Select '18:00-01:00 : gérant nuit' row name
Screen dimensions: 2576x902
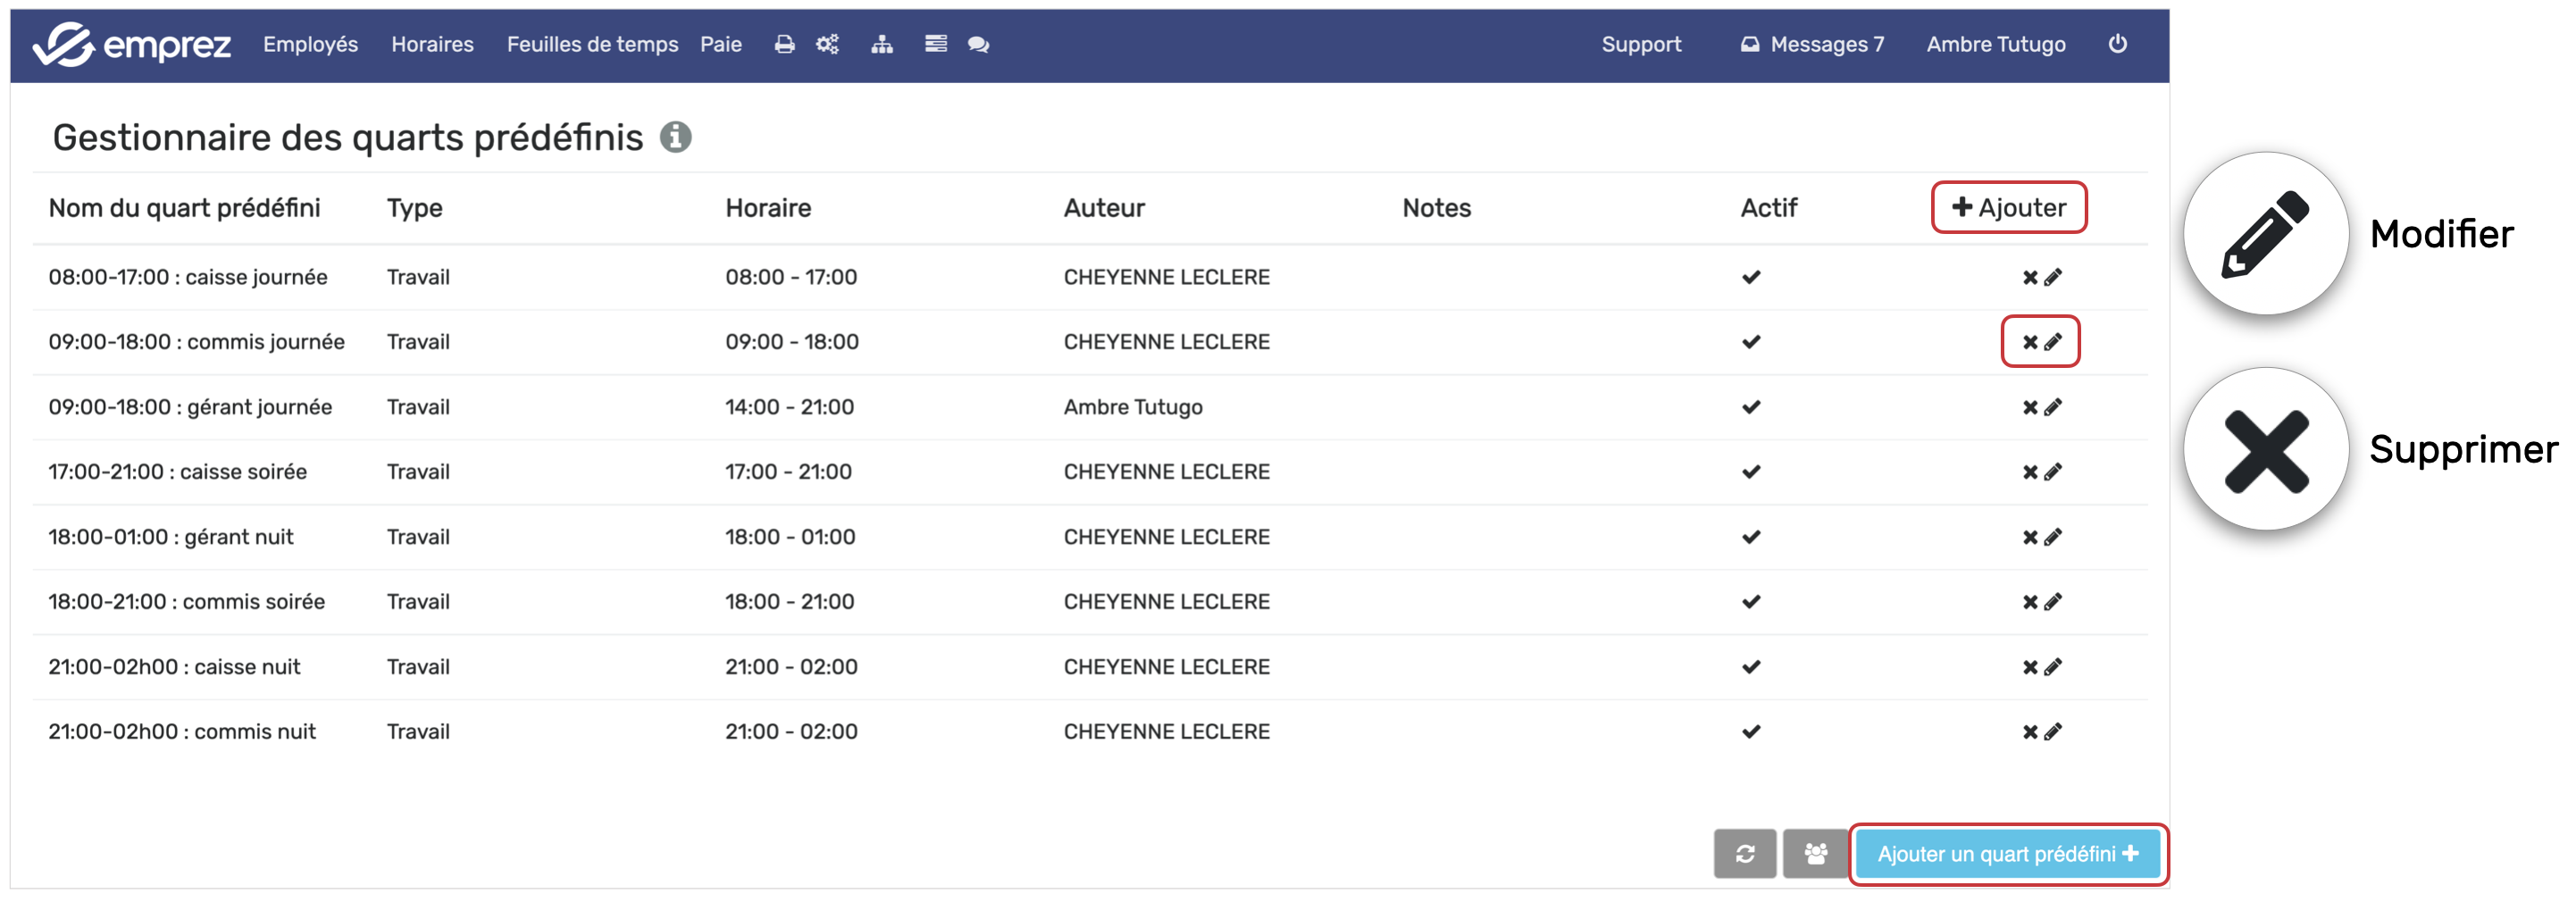pos(171,537)
